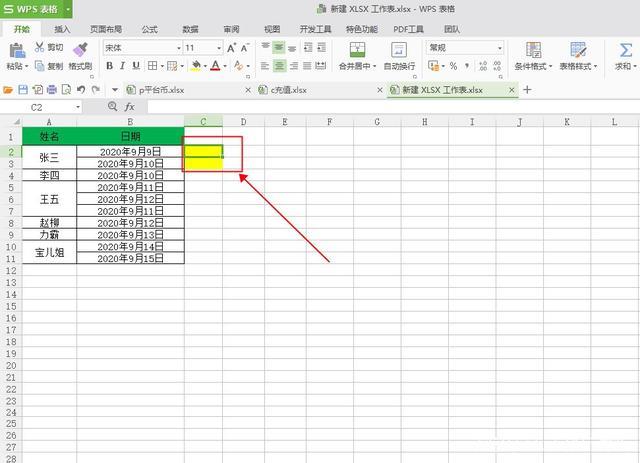The image size is (640, 463).
Task: Undo the last action
Action: 81,89
